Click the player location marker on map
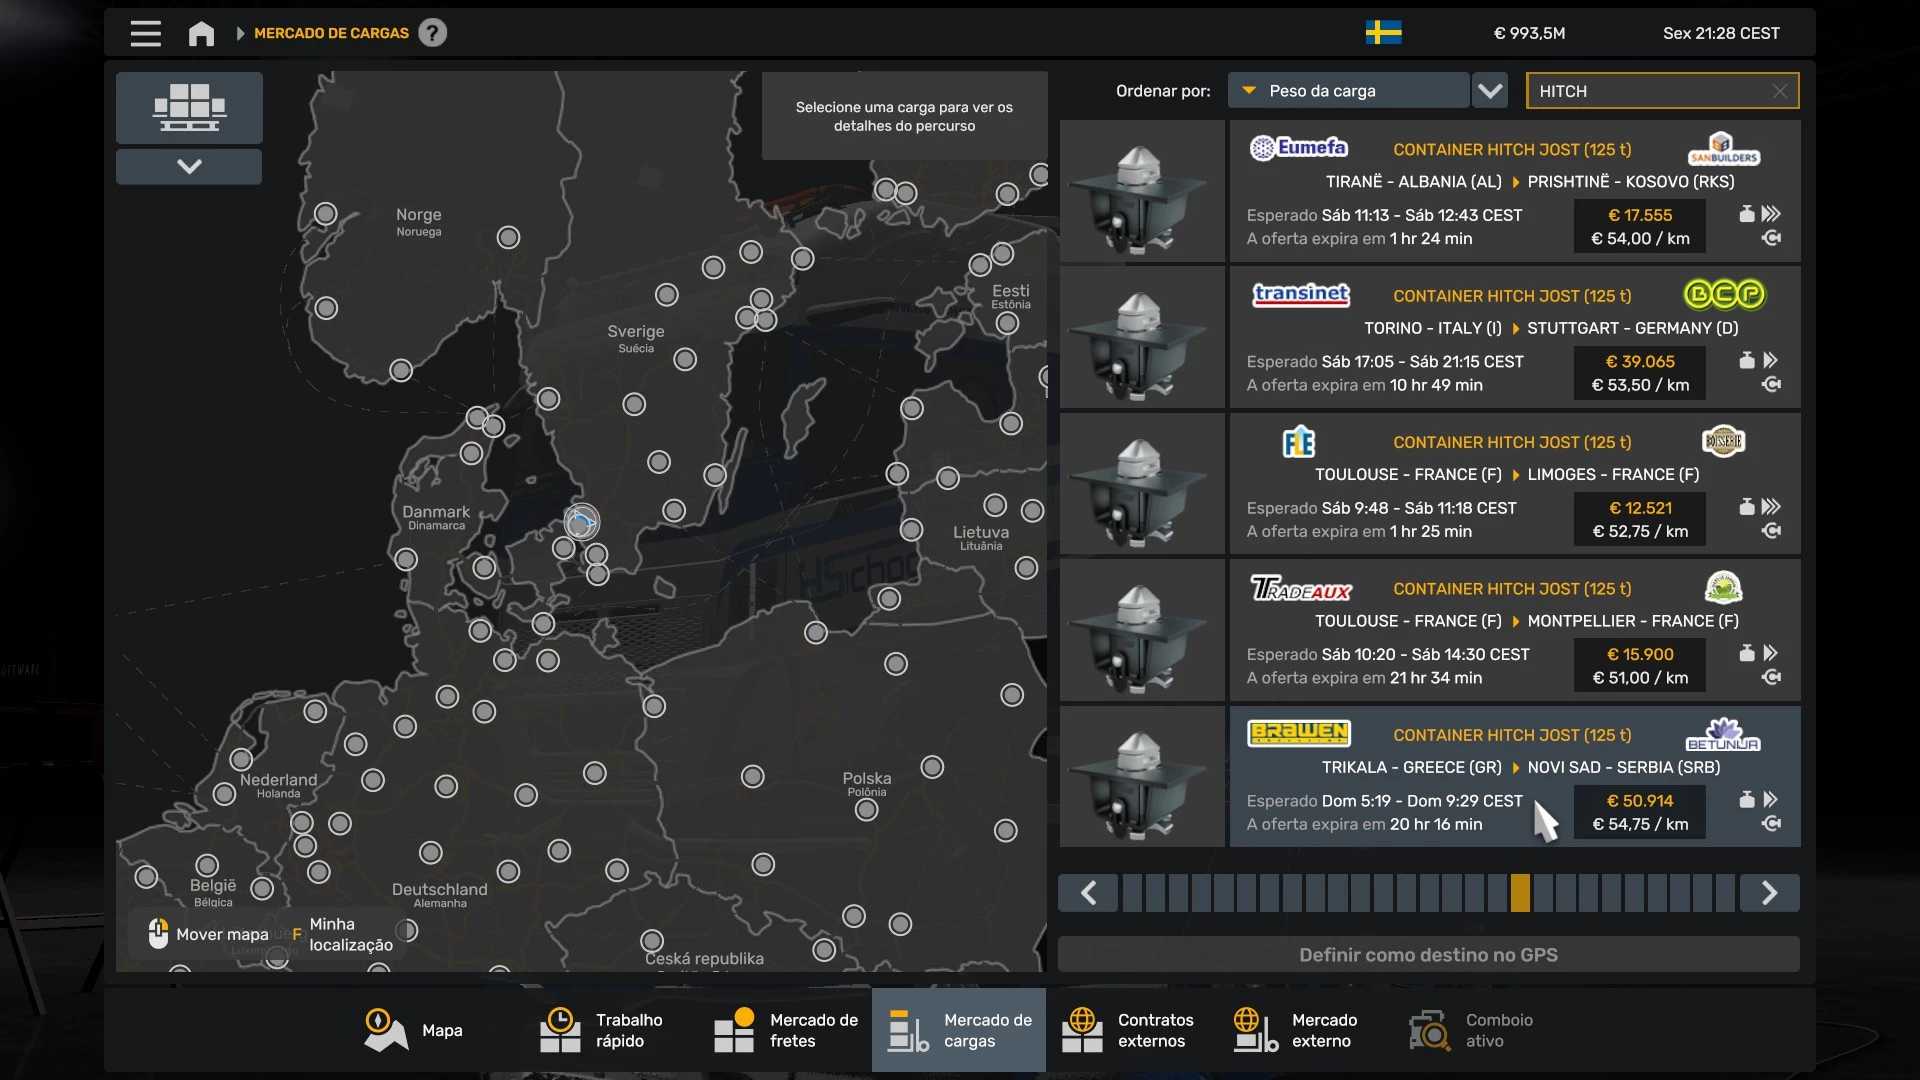 (x=581, y=521)
